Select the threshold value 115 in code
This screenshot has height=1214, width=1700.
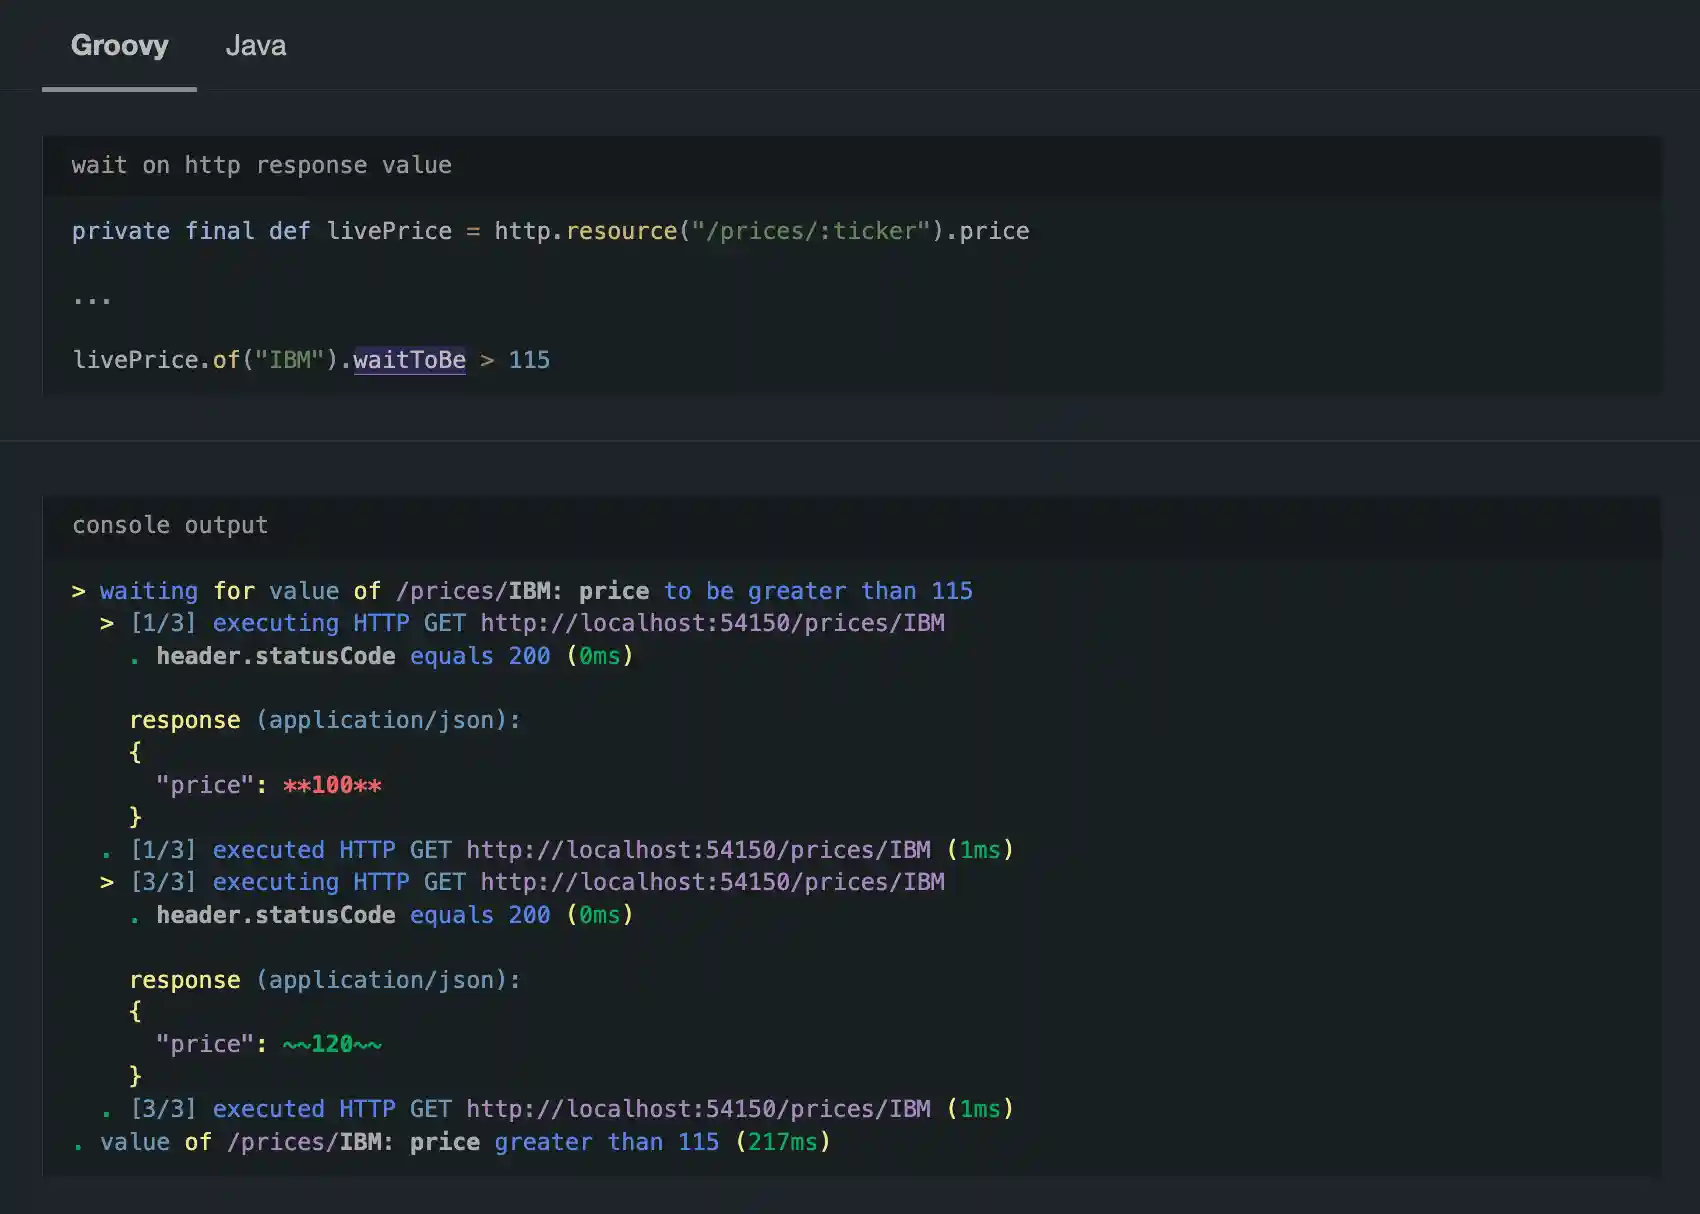click(x=529, y=360)
